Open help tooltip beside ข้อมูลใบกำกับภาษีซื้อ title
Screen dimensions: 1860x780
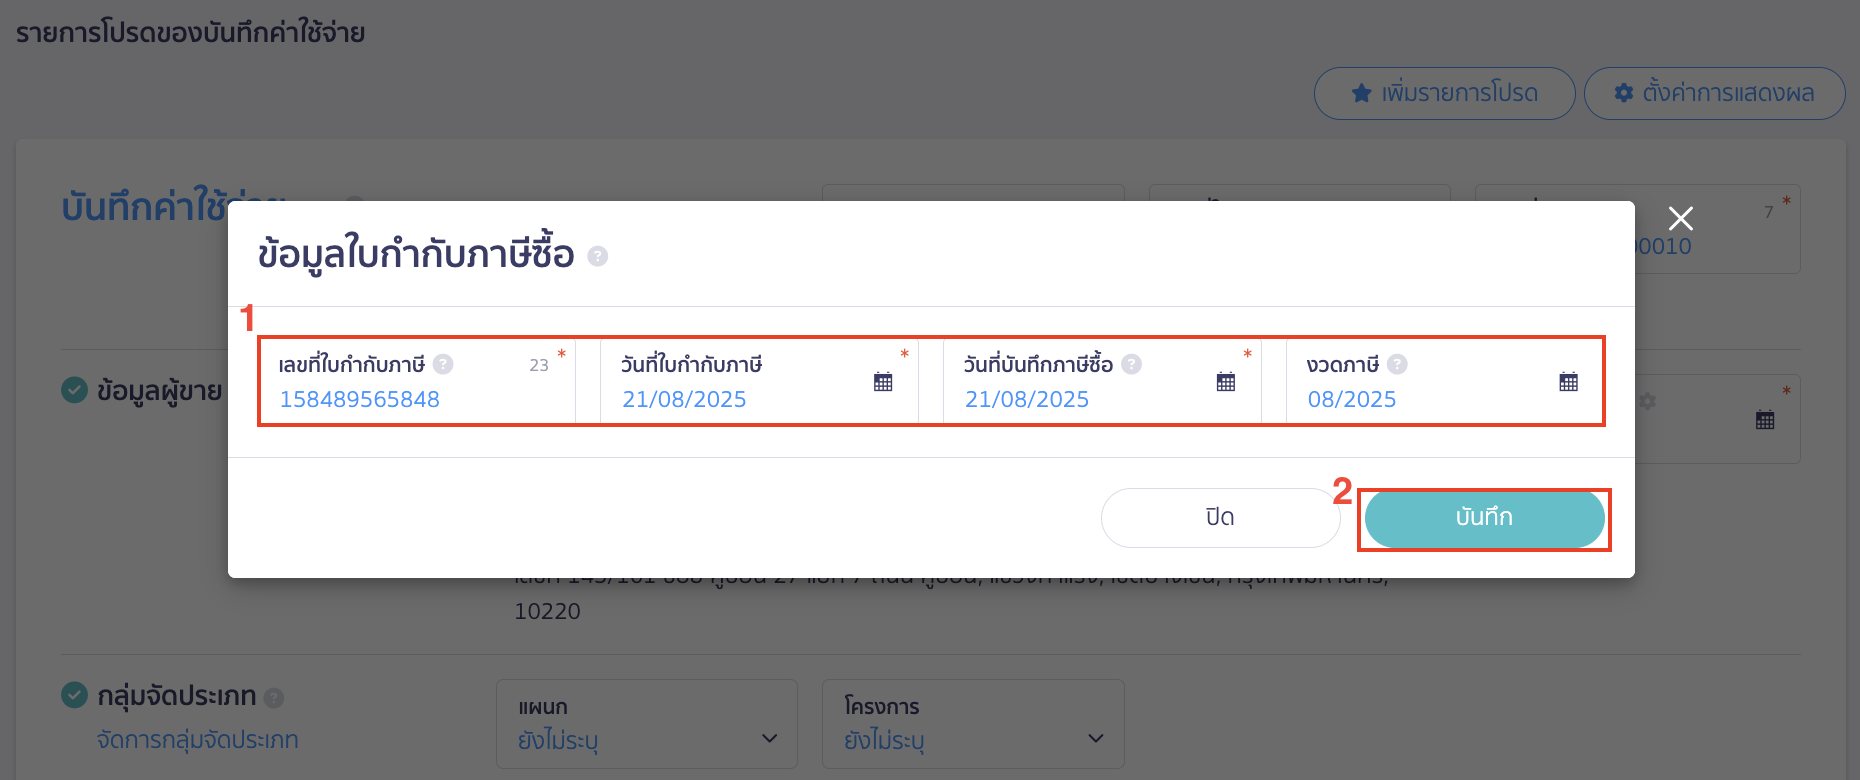click(597, 256)
